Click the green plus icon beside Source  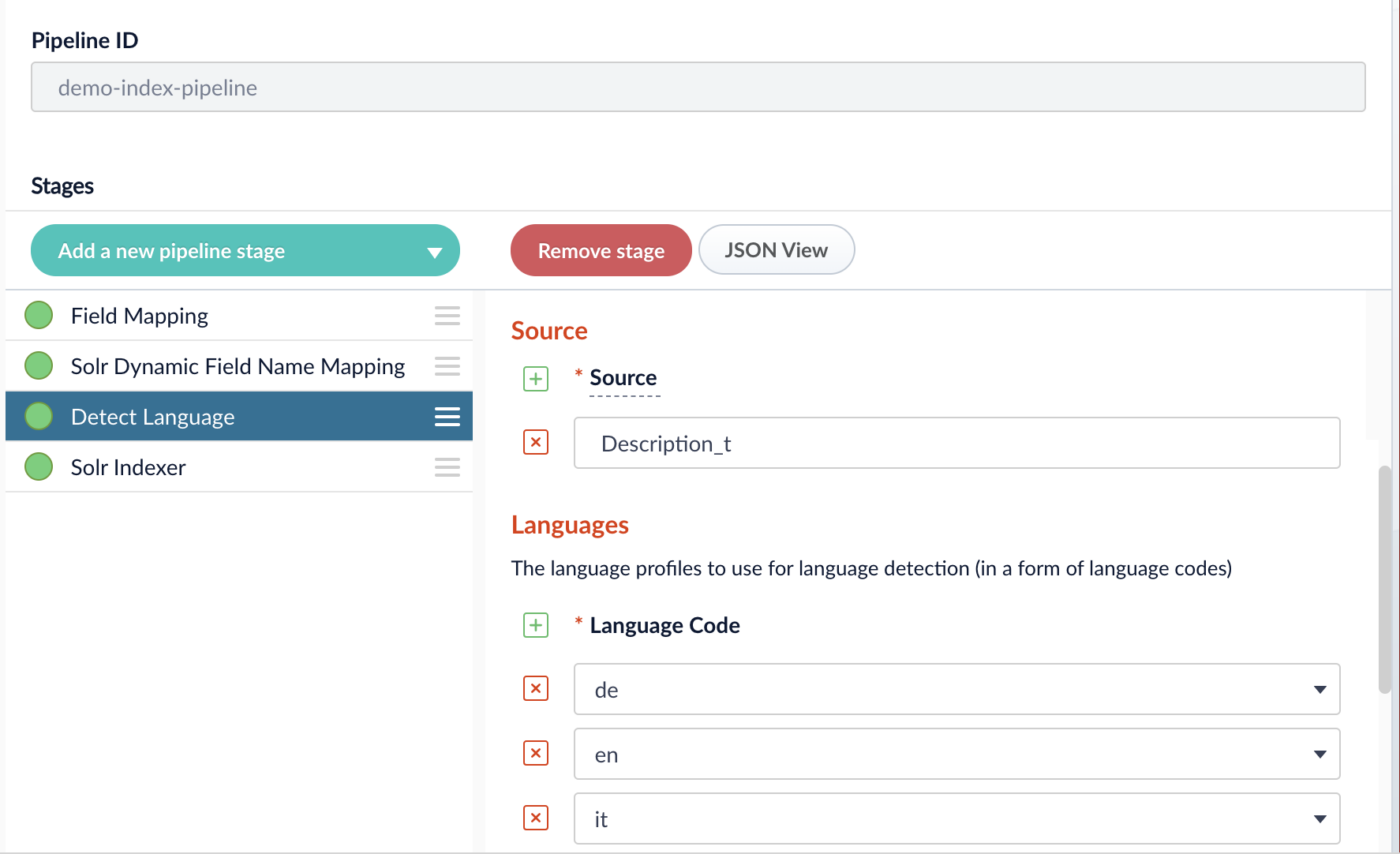click(x=537, y=379)
